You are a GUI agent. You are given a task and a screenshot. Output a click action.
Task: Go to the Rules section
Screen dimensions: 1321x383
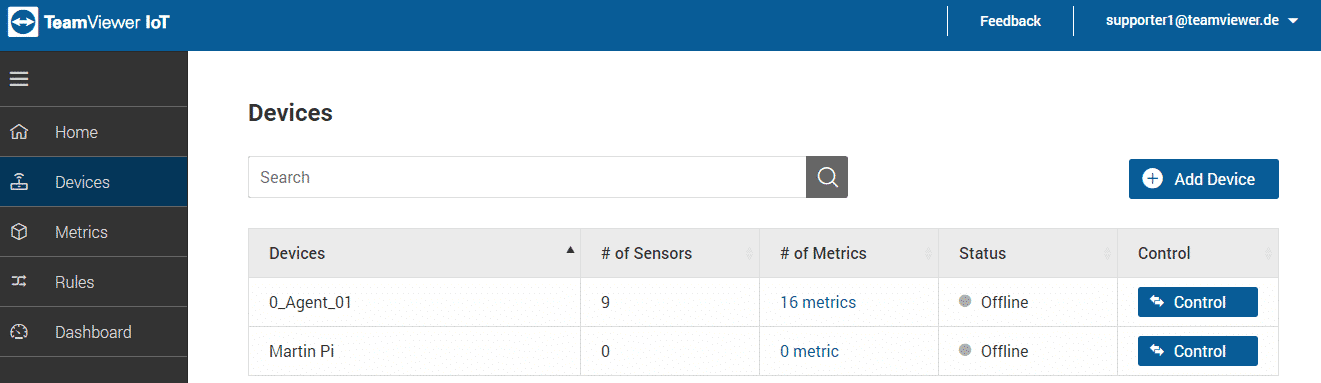click(94, 282)
